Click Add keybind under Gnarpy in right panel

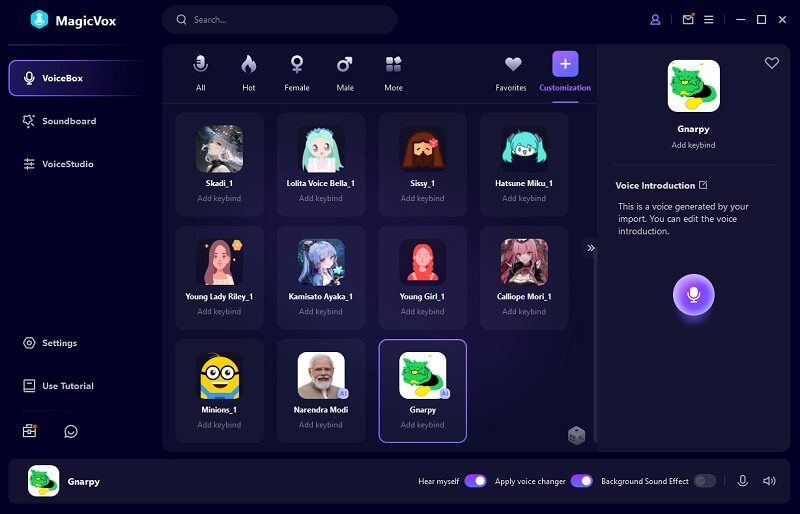click(x=693, y=145)
